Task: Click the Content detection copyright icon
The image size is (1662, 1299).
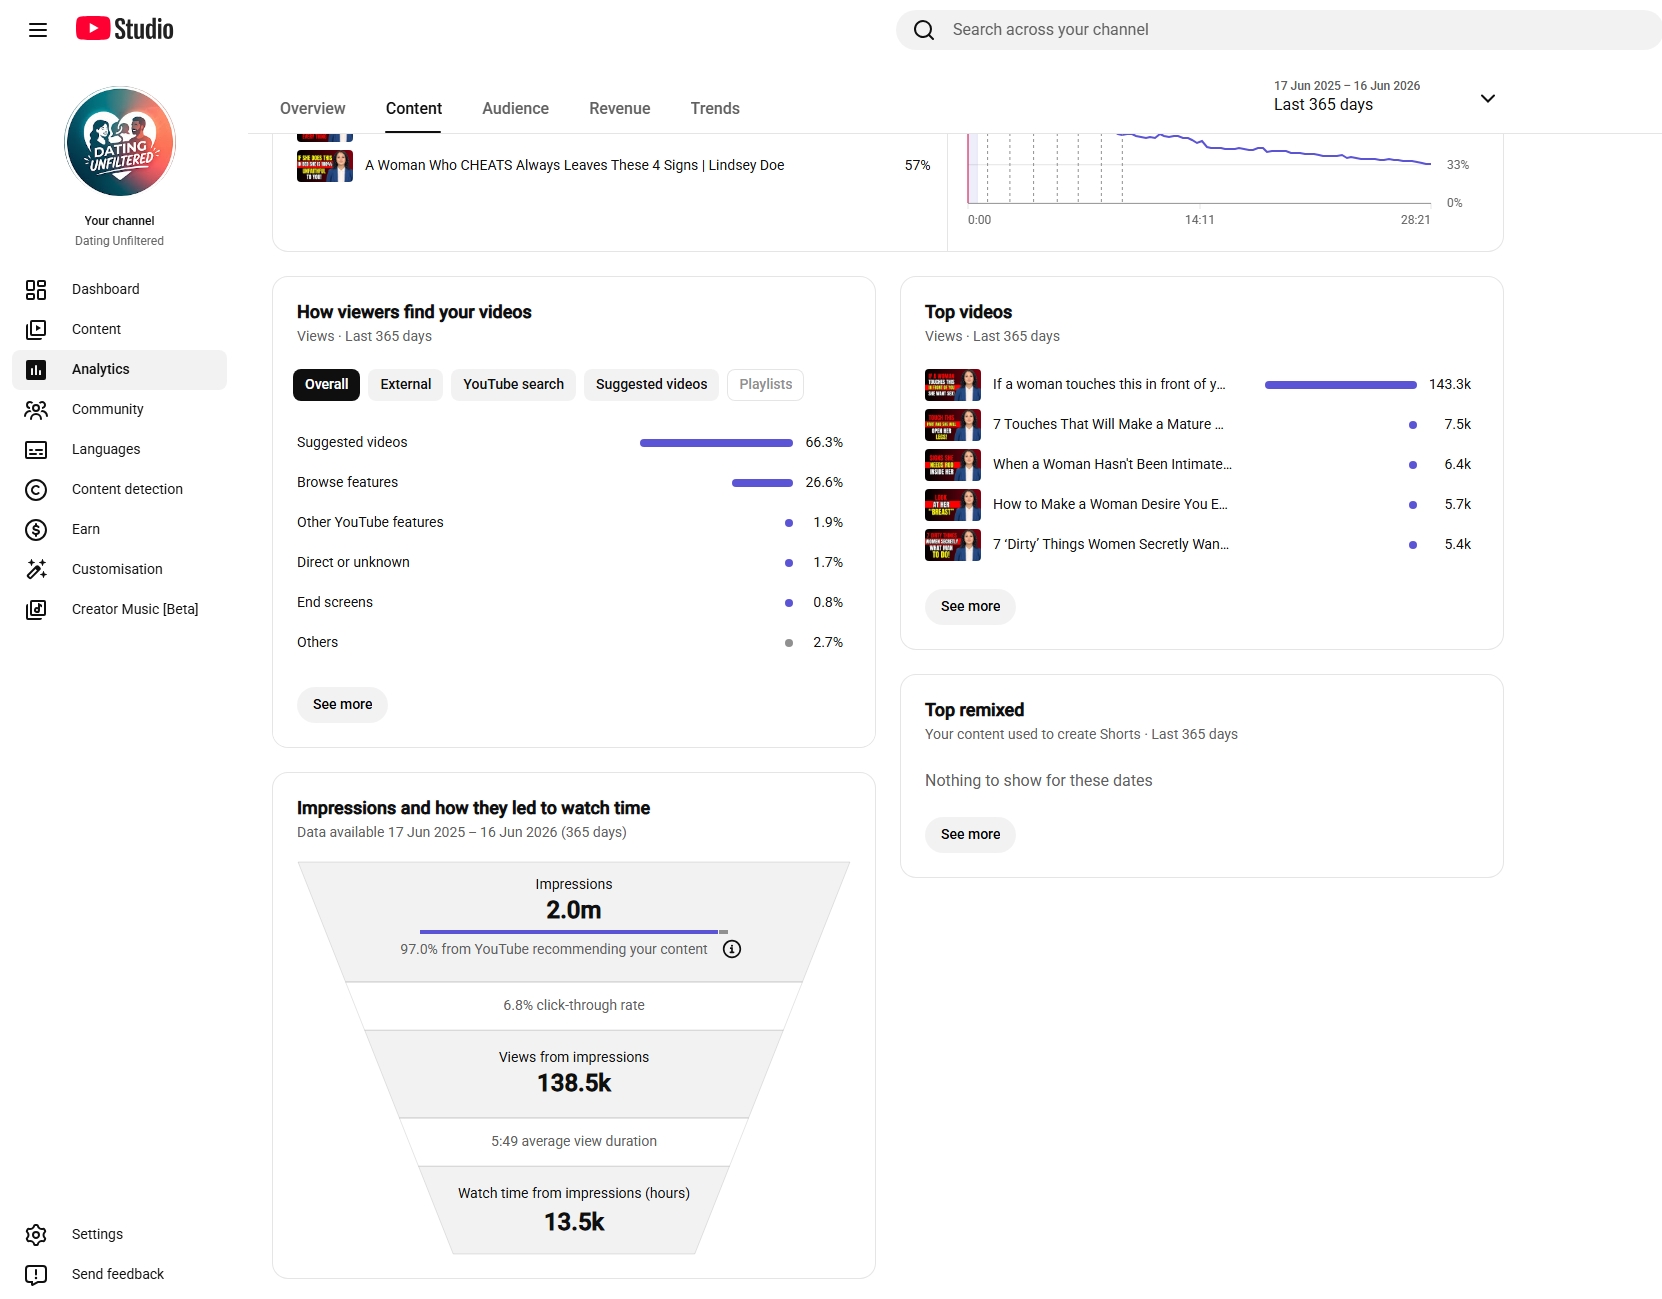Action: (x=36, y=490)
